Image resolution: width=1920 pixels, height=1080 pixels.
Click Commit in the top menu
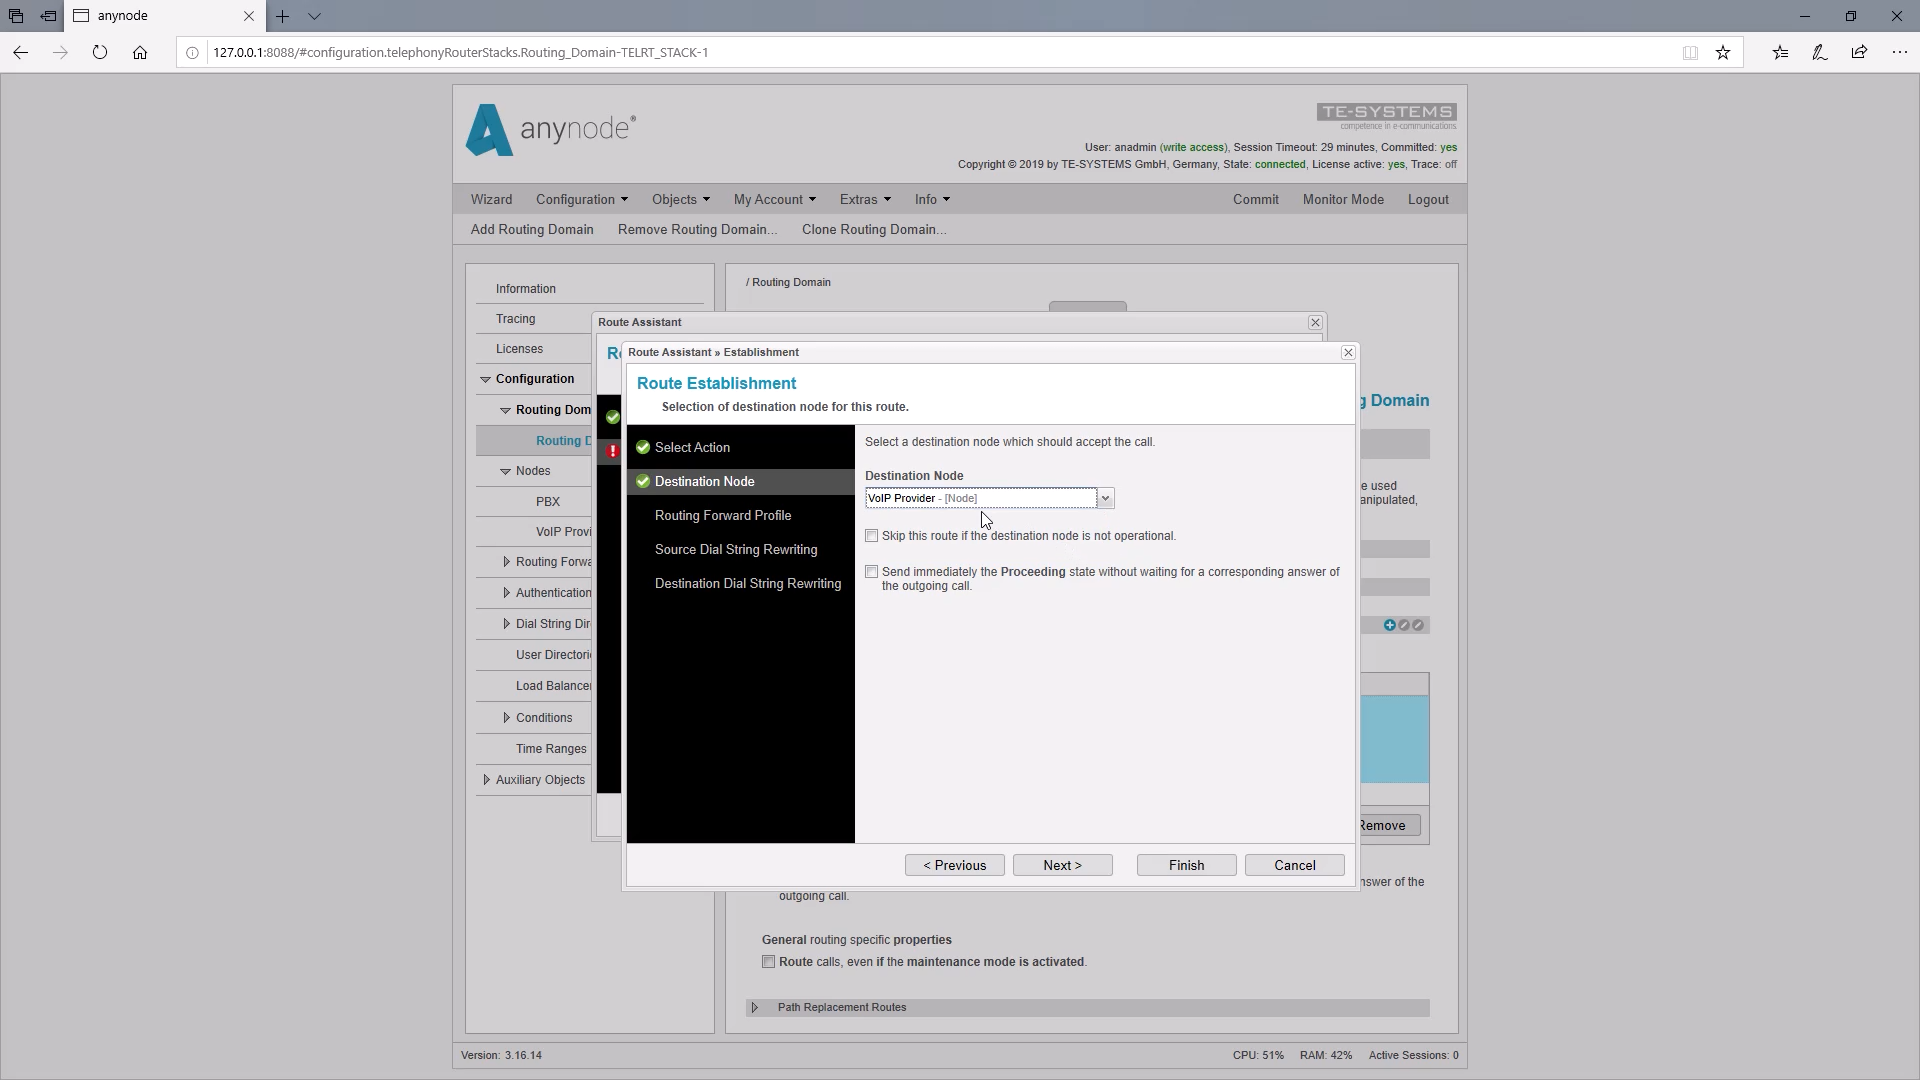1255,199
